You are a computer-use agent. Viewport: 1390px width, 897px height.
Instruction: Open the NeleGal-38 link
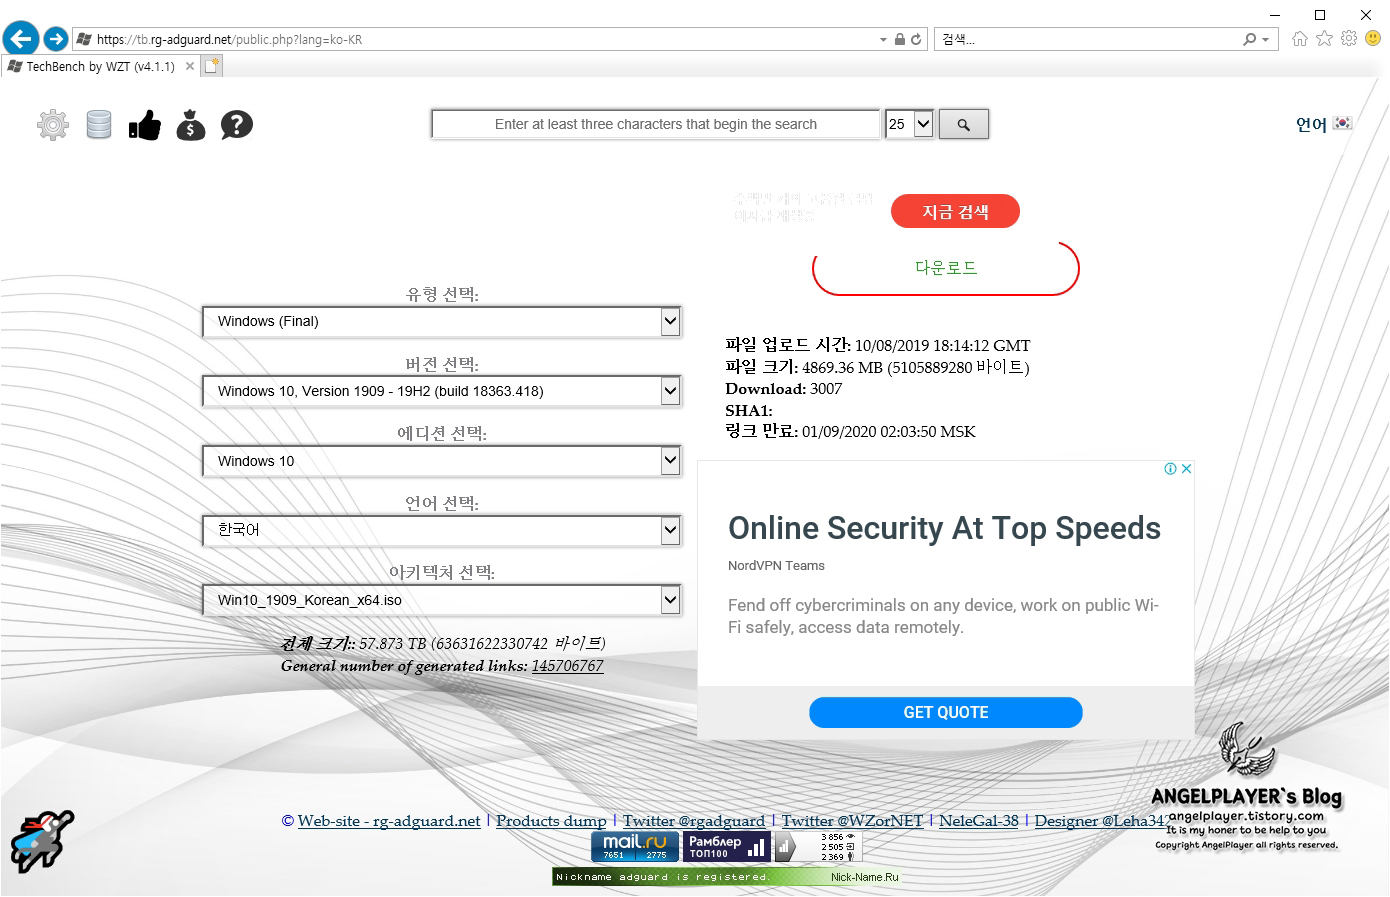tap(979, 821)
